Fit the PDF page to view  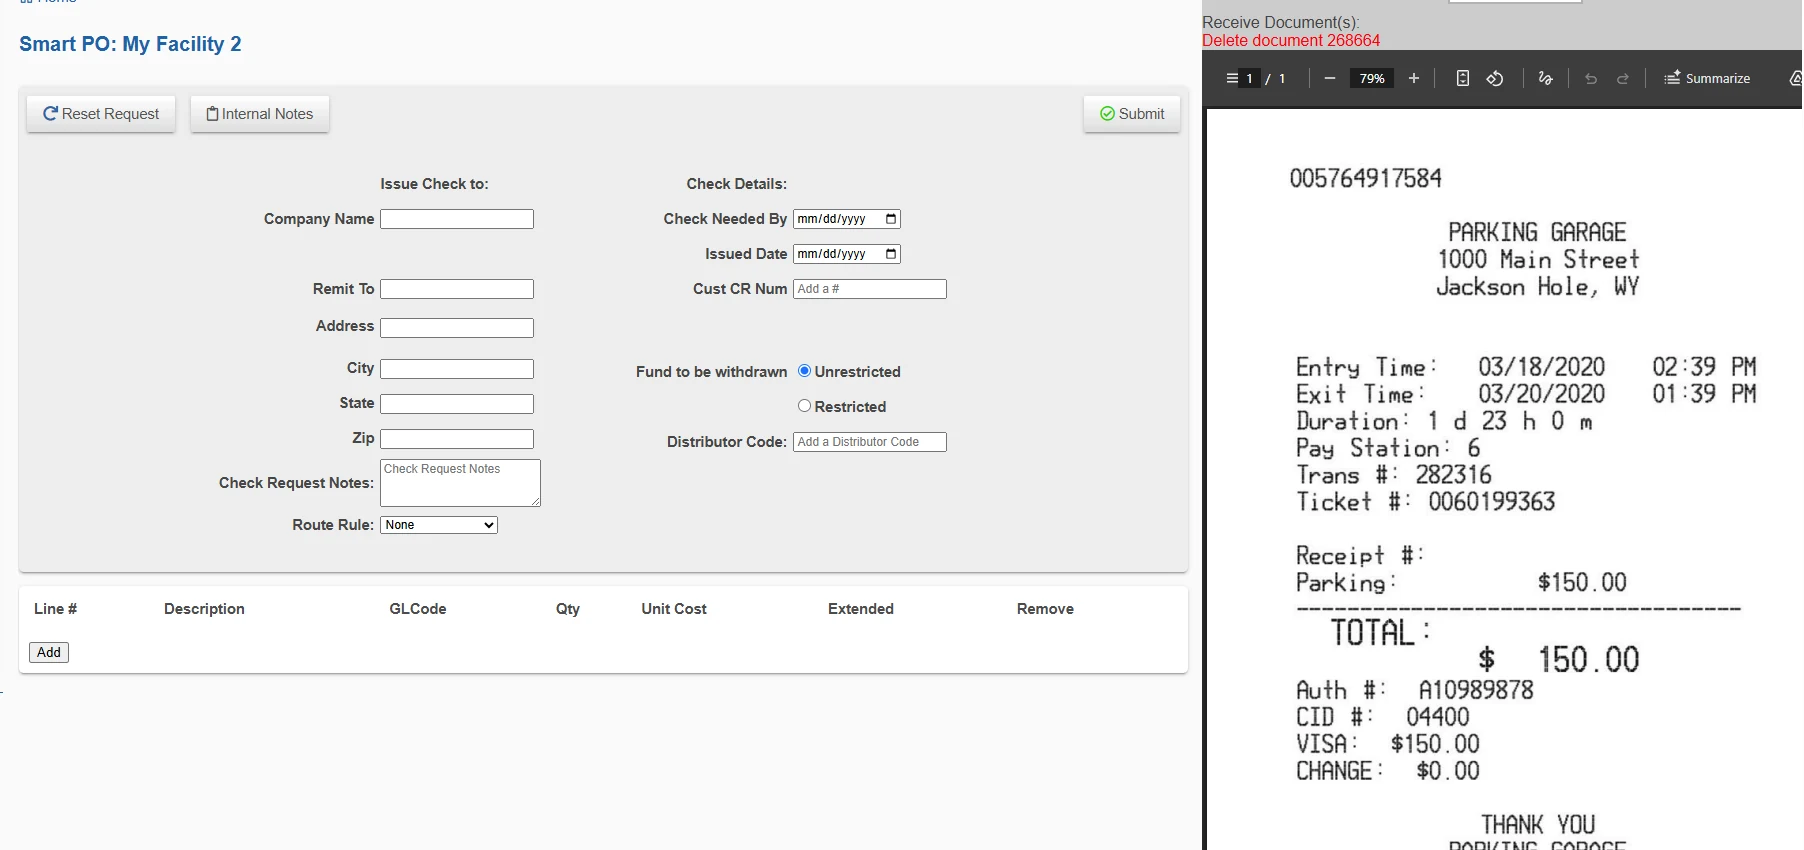pyautogui.click(x=1463, y=78)
